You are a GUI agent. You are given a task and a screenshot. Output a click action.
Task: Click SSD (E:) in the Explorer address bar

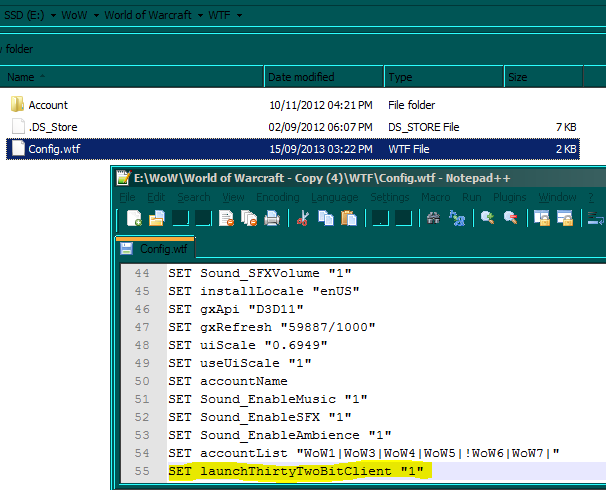[x=24, y=15]
